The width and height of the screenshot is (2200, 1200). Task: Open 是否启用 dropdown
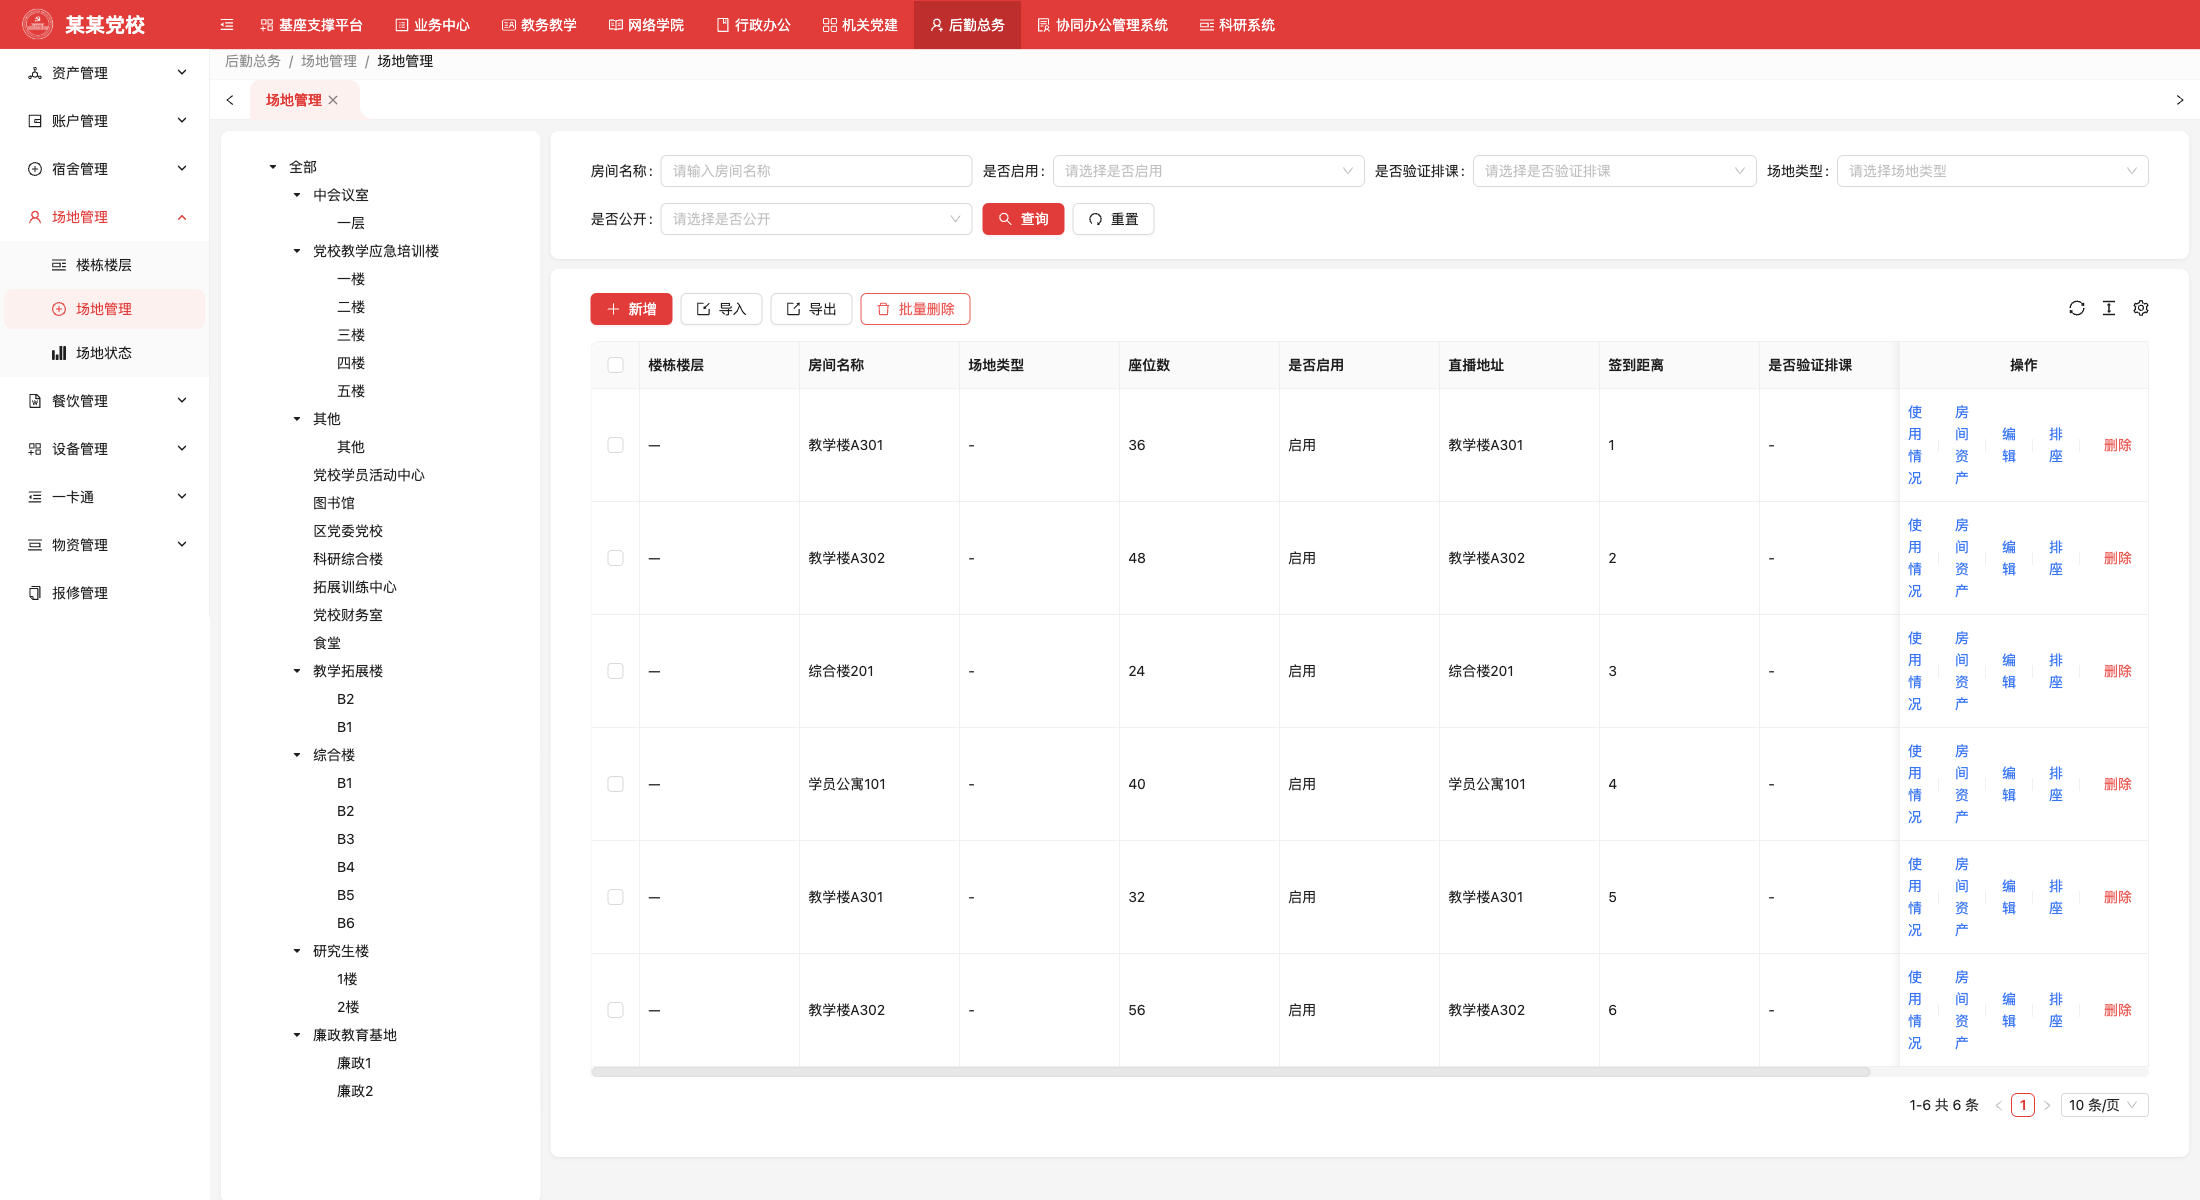click(x=1208, y=171)
